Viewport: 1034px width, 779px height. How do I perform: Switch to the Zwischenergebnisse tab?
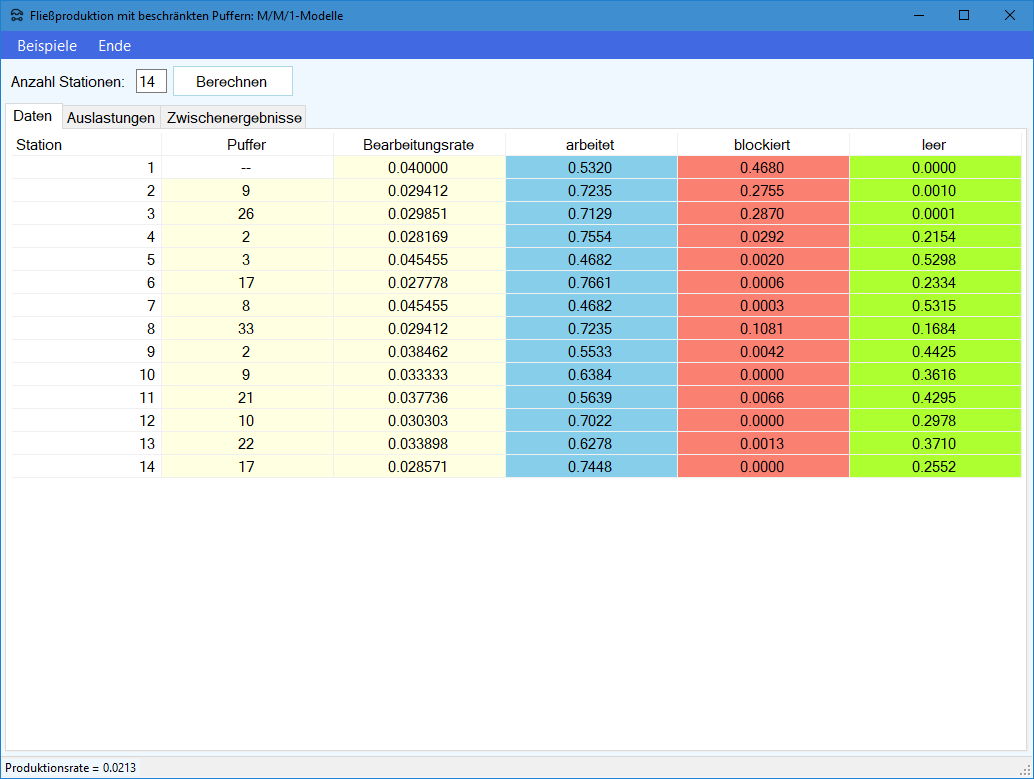pos(234,117)
